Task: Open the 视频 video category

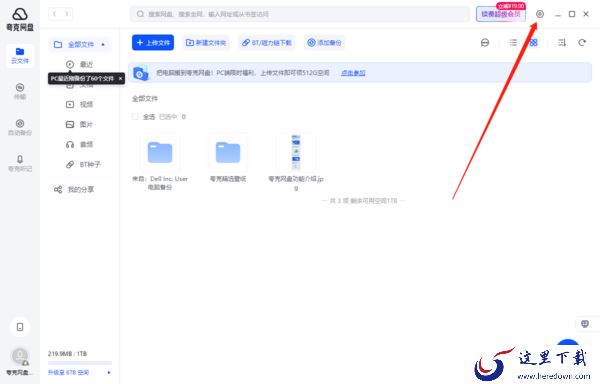Action: tap(80, 104)
